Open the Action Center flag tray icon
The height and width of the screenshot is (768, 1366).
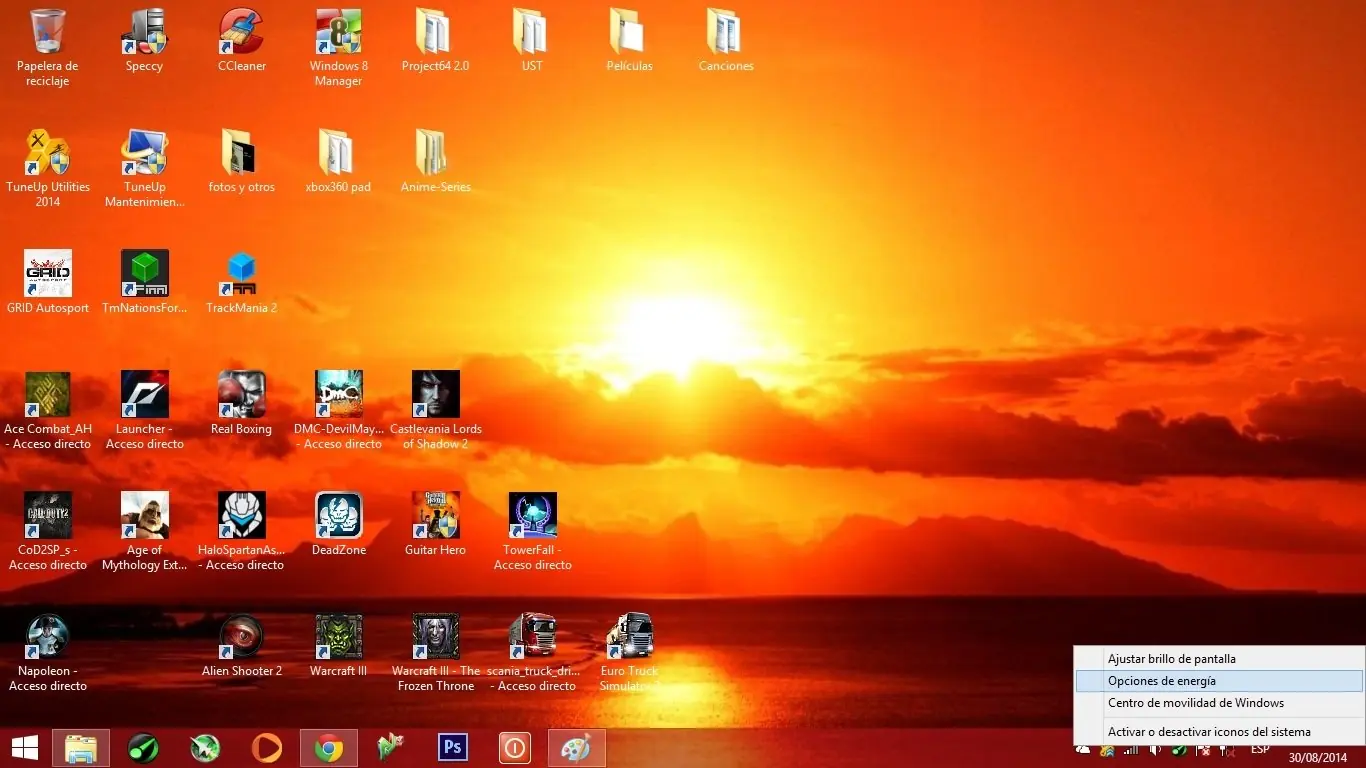[1203, 750]
